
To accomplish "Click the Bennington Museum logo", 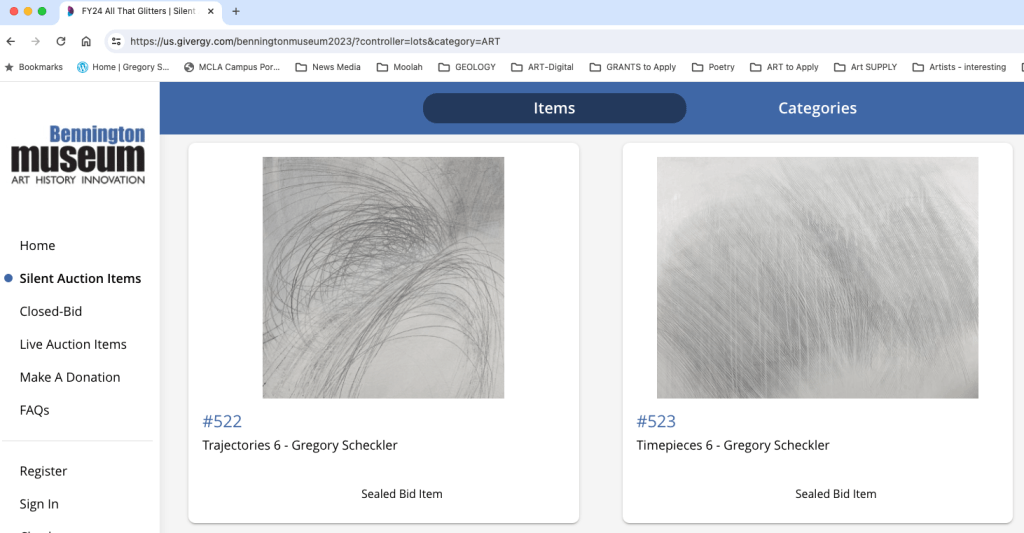I will point(78,155).
